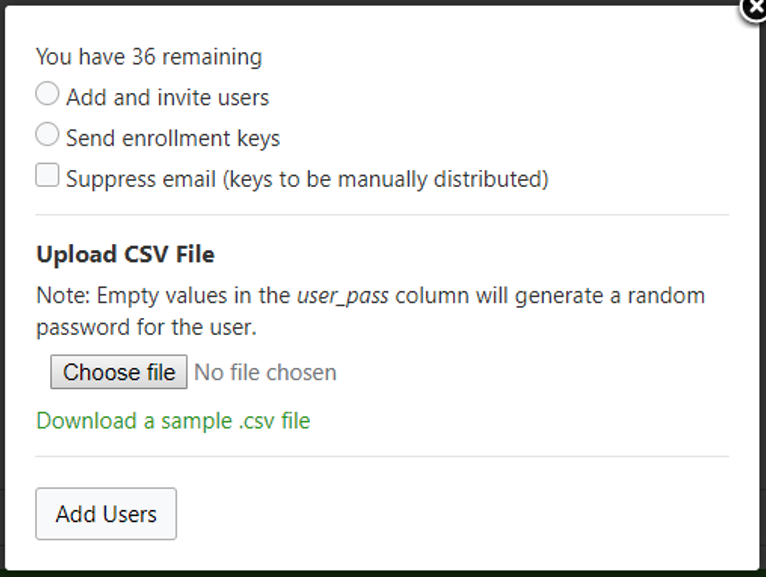Click the italic user_pass column name

click(343, 296)
